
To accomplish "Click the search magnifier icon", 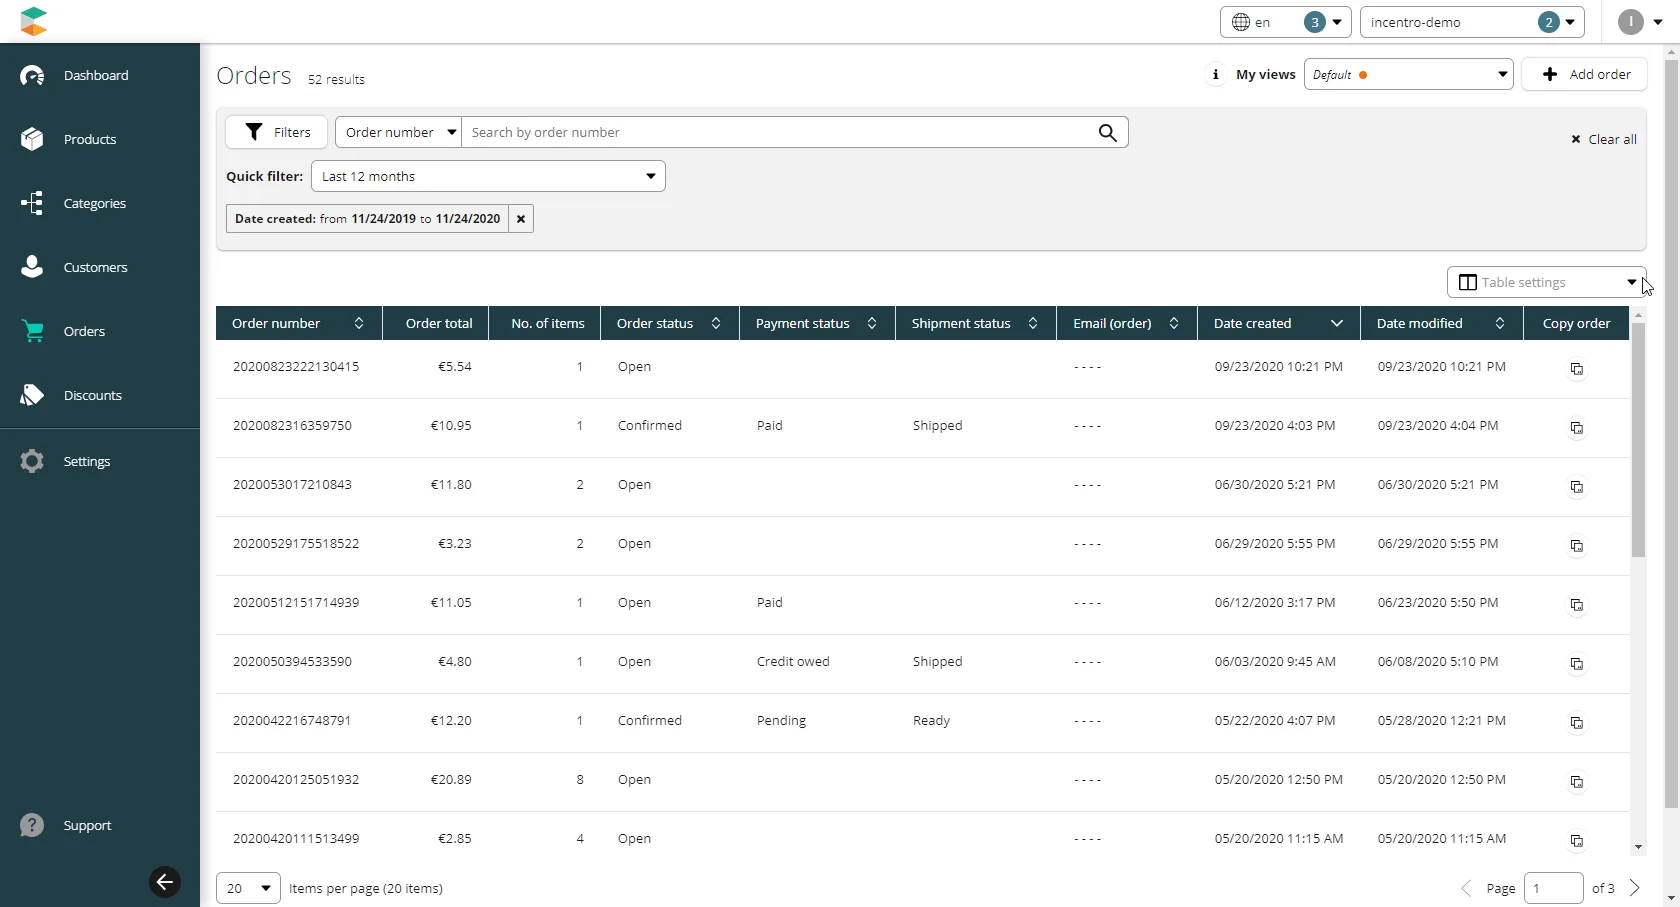I will tap(1107, 132).
